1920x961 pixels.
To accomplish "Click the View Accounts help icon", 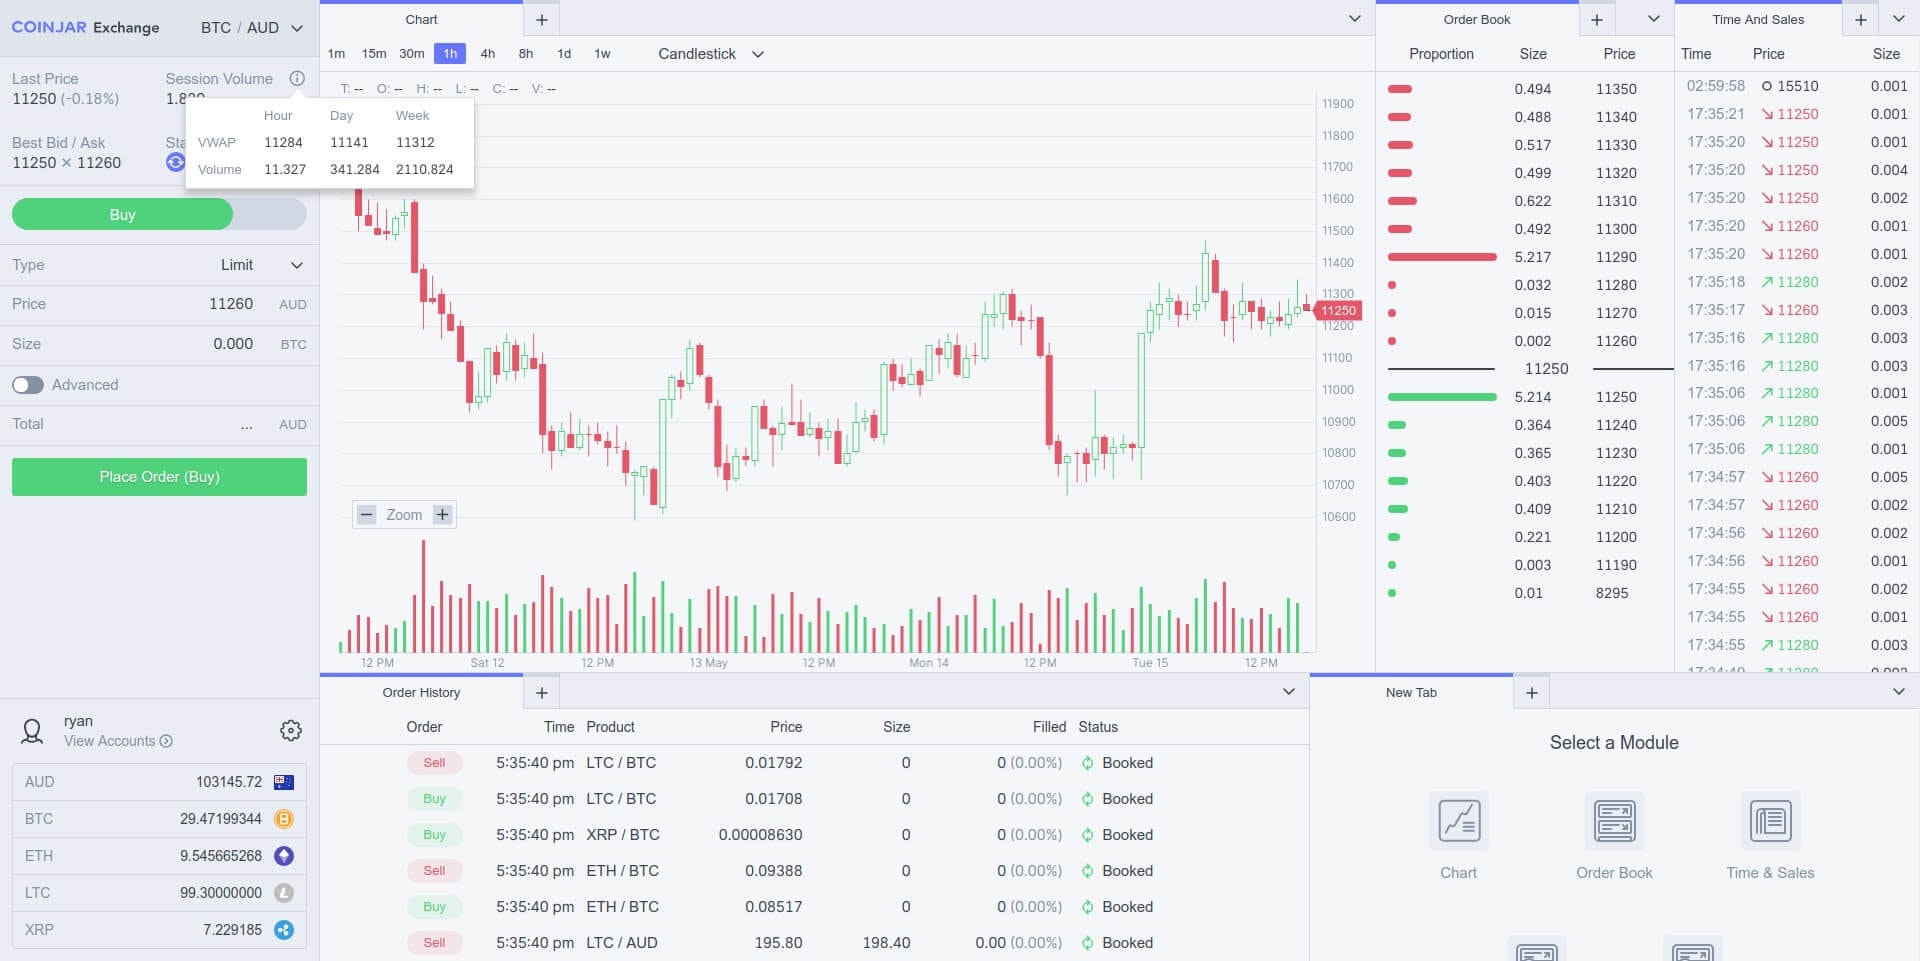I will 166,741.
